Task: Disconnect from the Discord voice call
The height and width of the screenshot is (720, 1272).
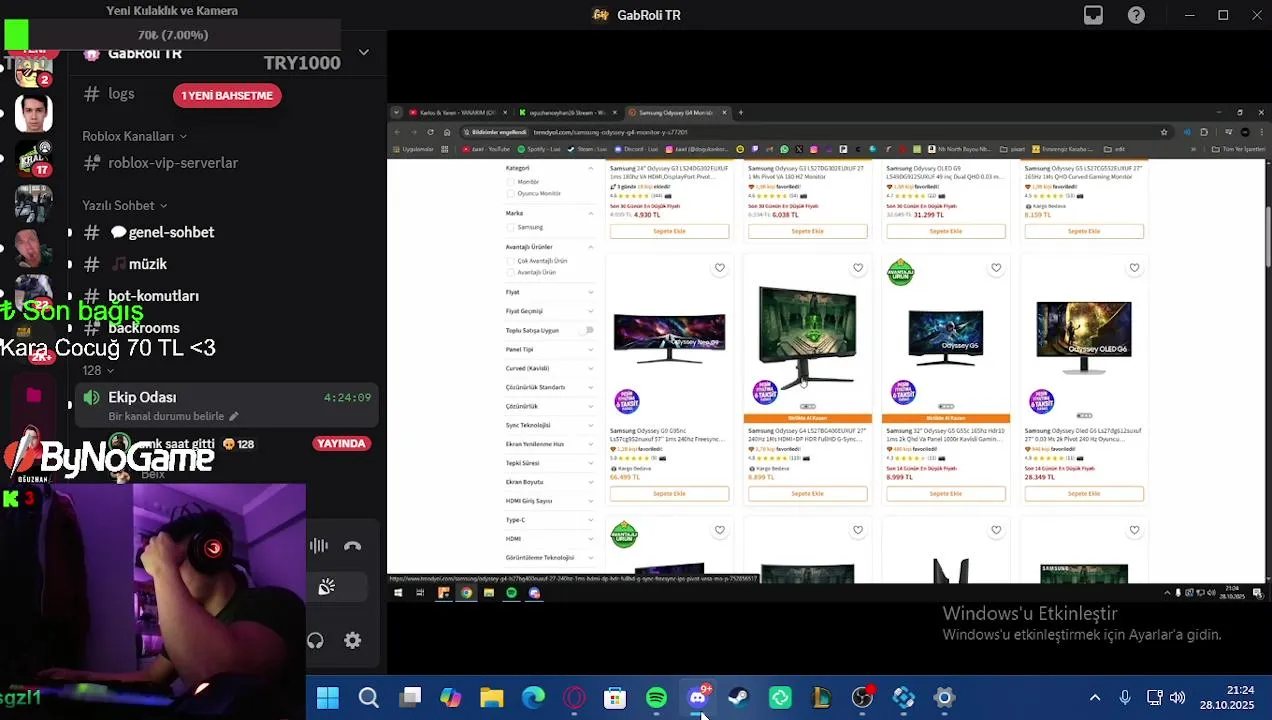Action: tap(352, 546)
